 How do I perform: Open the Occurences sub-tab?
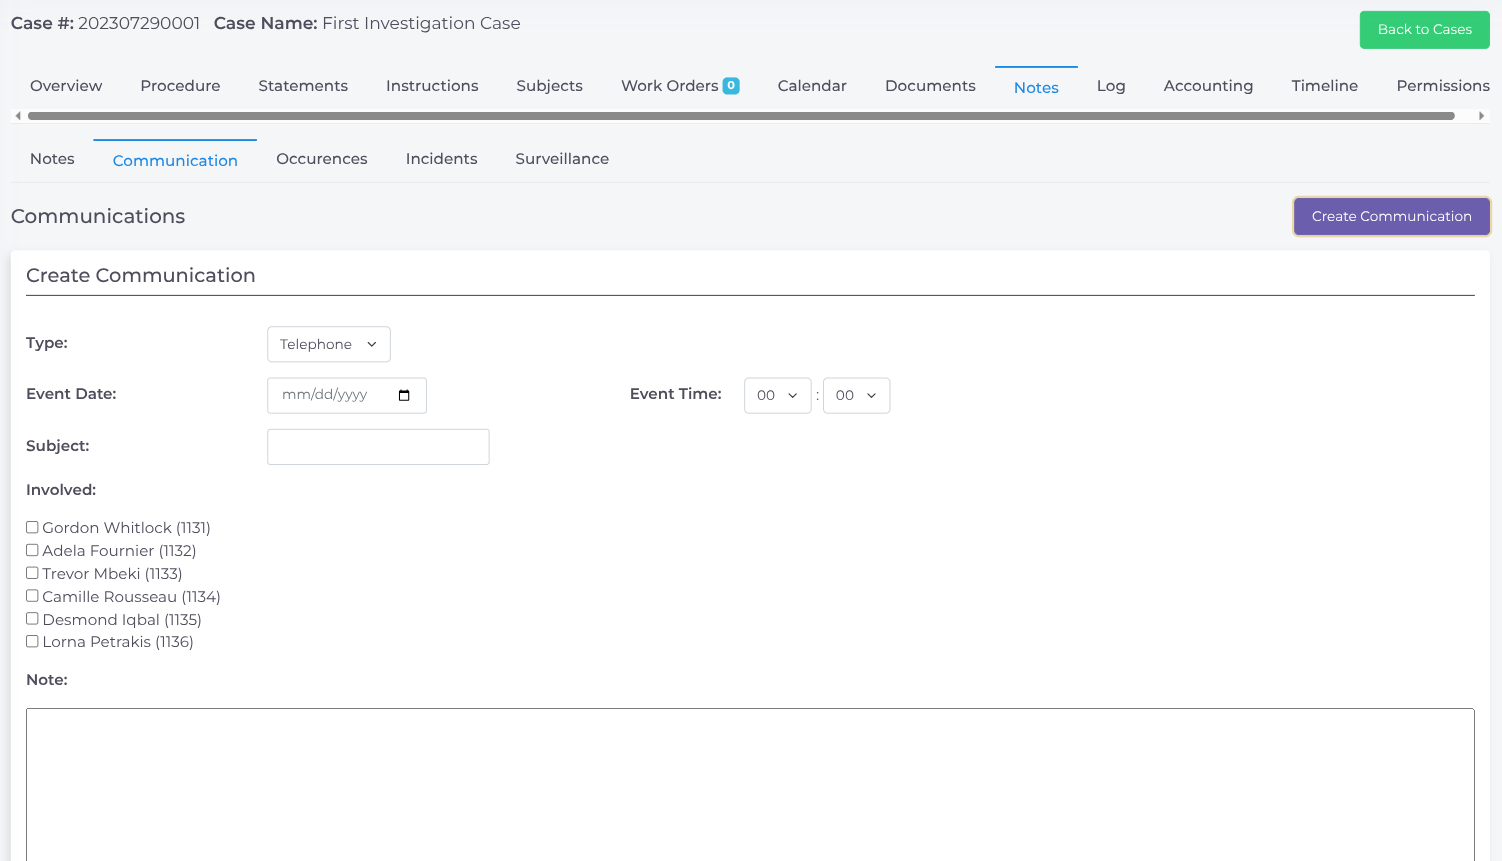pos(322,159)
